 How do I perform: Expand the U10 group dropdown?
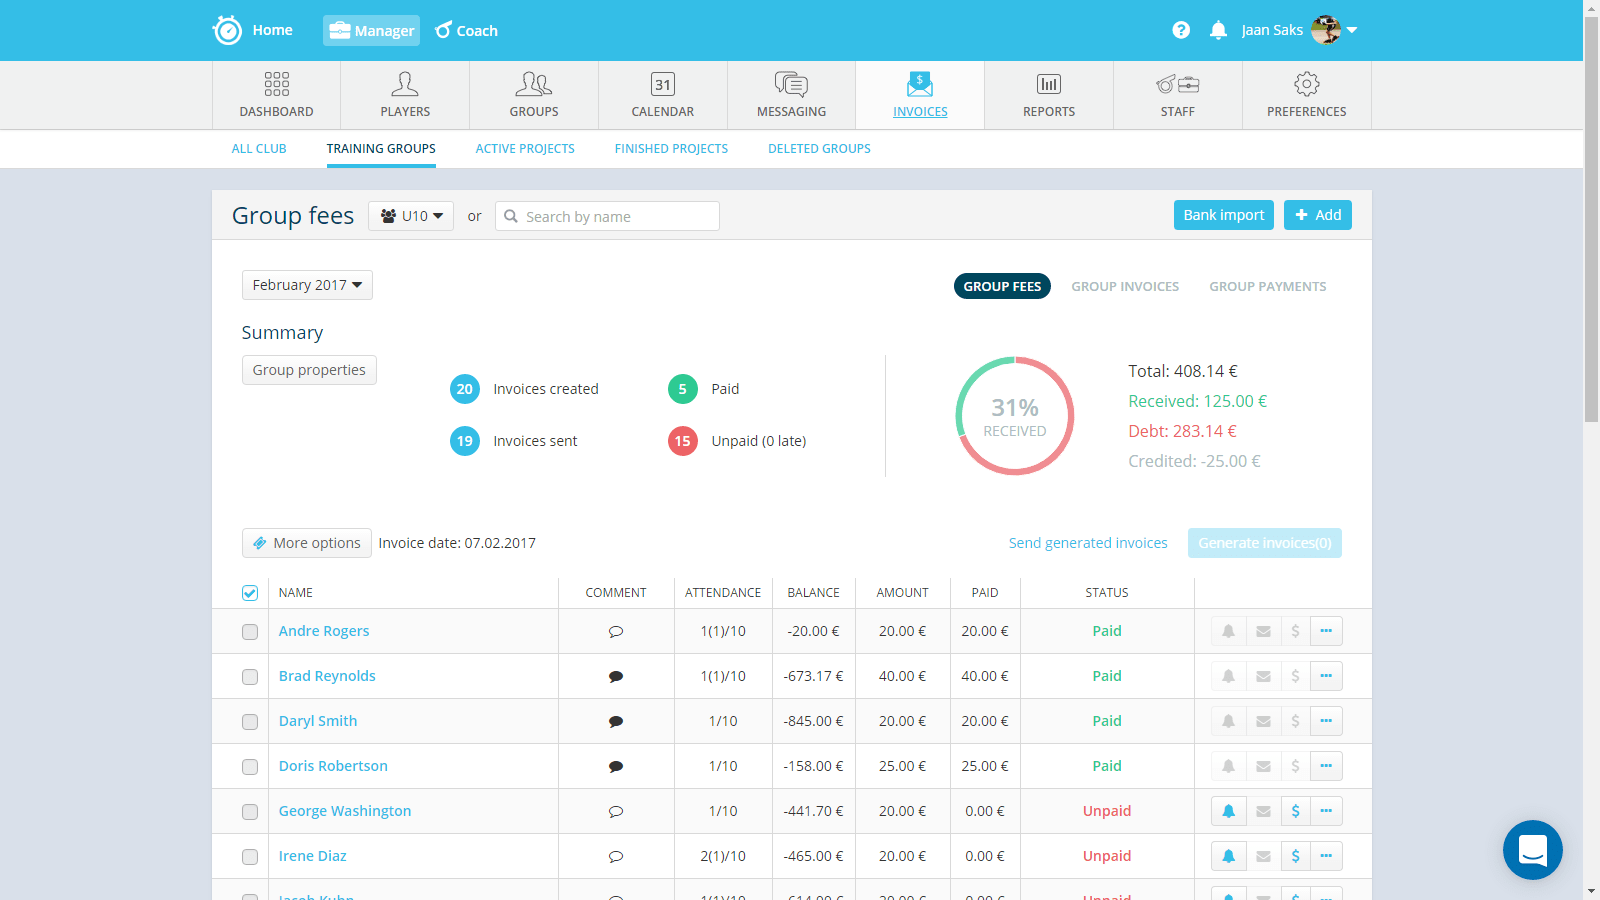pyautogui.click(x=411, y=216)
